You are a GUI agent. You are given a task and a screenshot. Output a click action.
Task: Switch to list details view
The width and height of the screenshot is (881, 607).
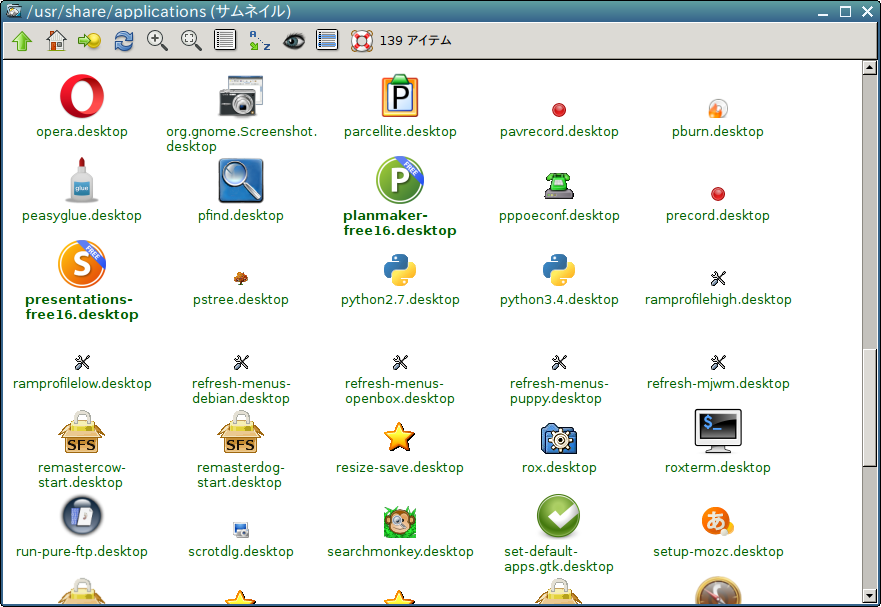click(x=225, y=40)
